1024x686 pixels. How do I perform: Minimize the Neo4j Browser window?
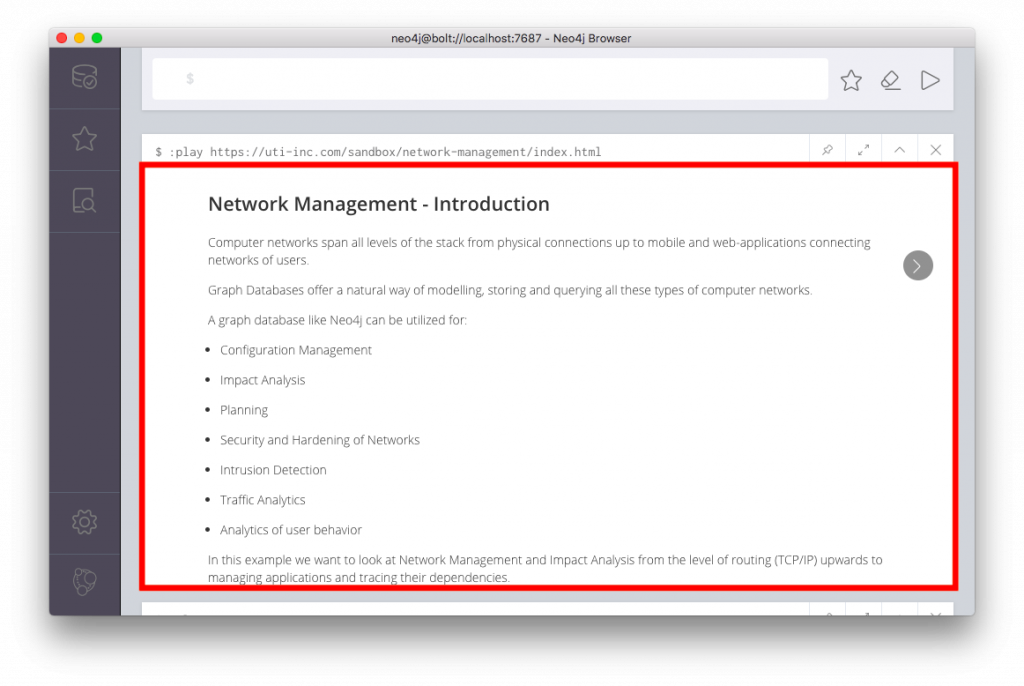pos(79,38)
